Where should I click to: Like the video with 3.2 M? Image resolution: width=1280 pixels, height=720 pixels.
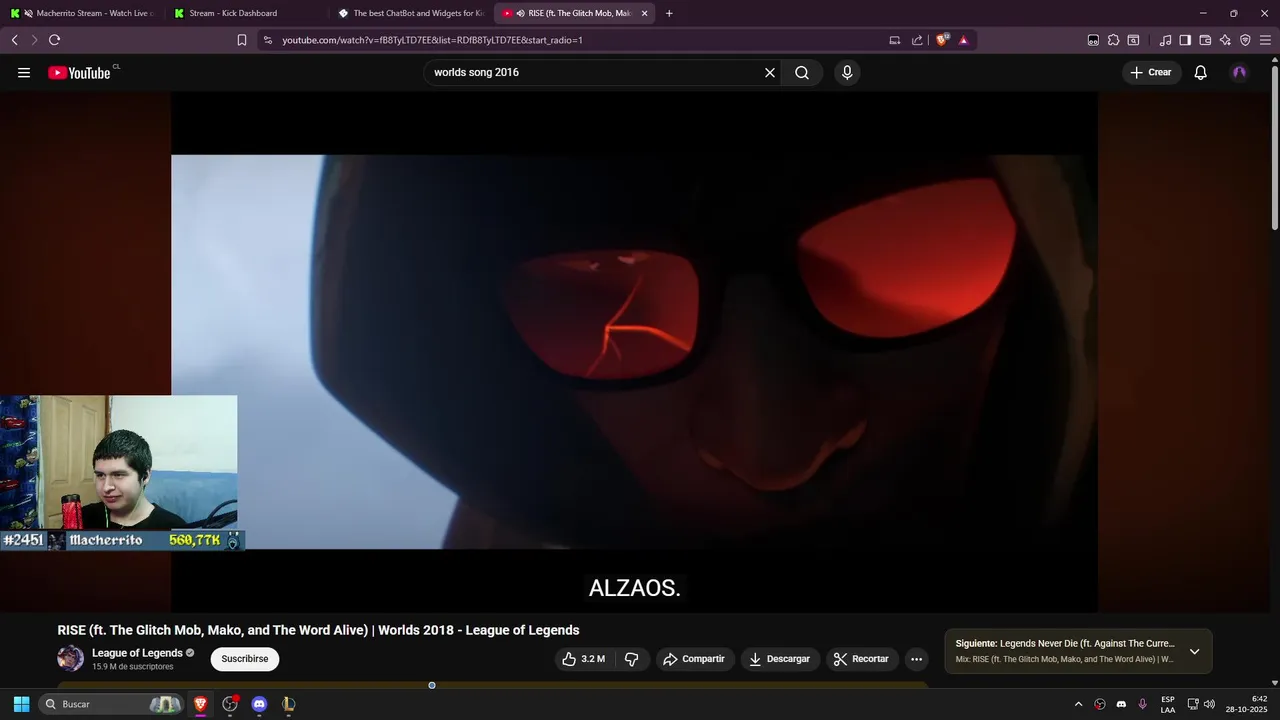coord(583,659)
